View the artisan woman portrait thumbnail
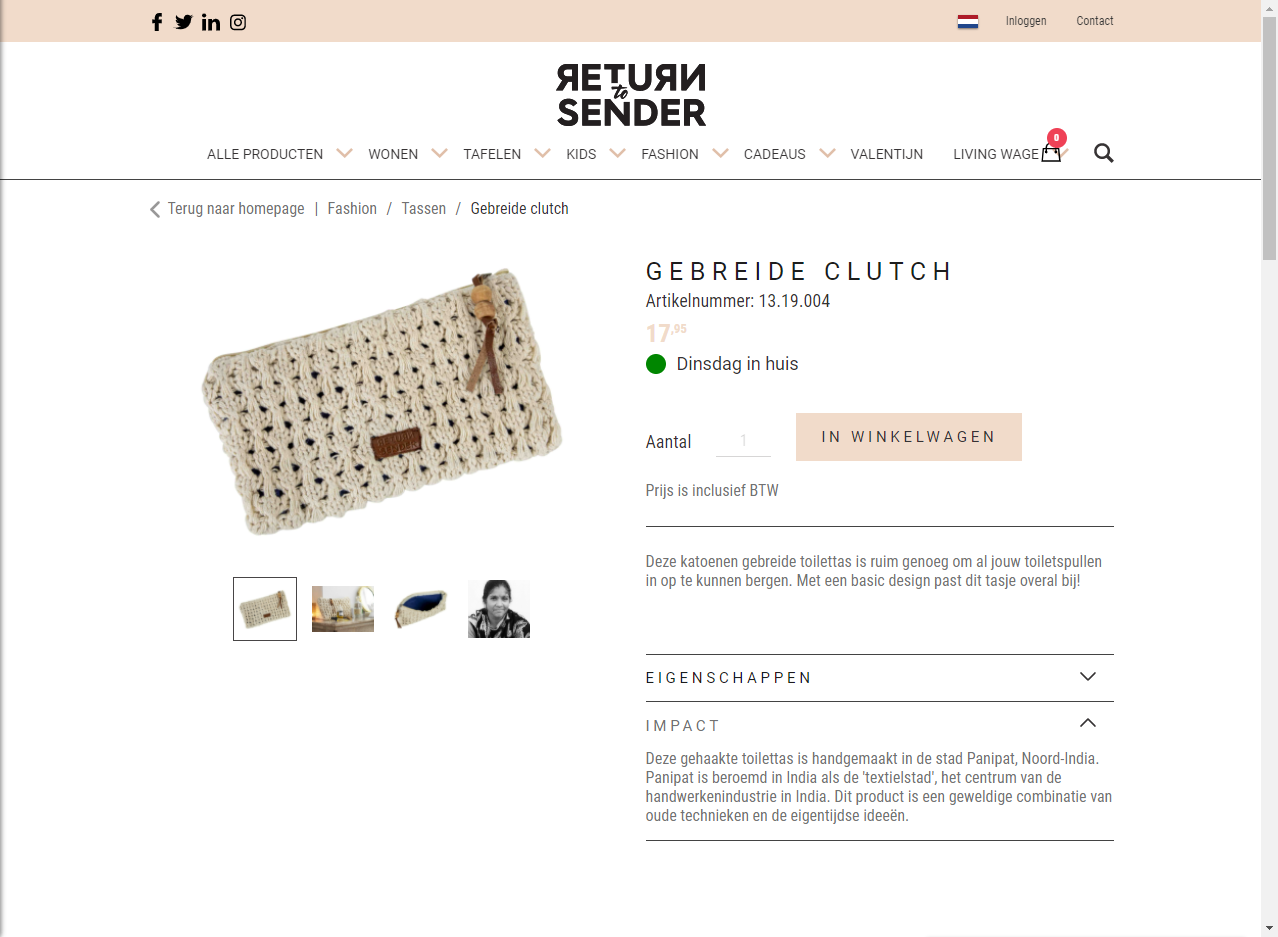Screen dimensions: 1278x937 pos(498,609)
